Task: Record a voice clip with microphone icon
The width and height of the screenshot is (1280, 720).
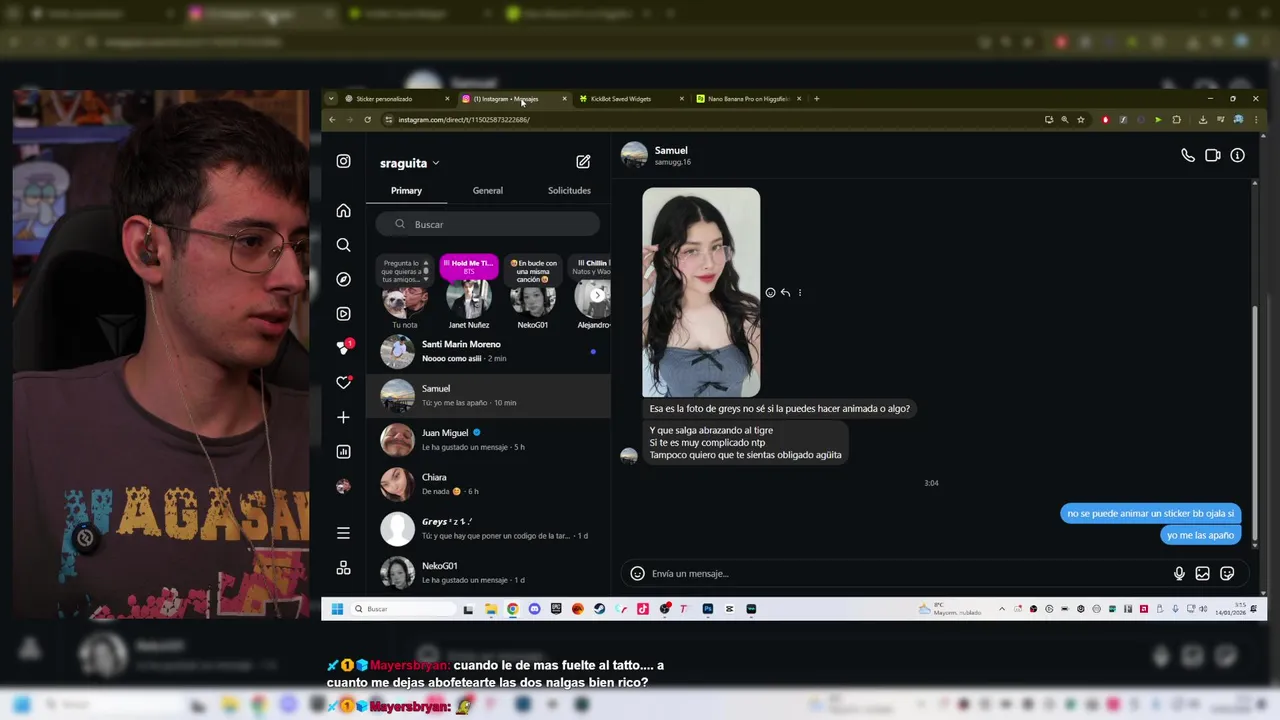Action: [x=1179, y=574]
